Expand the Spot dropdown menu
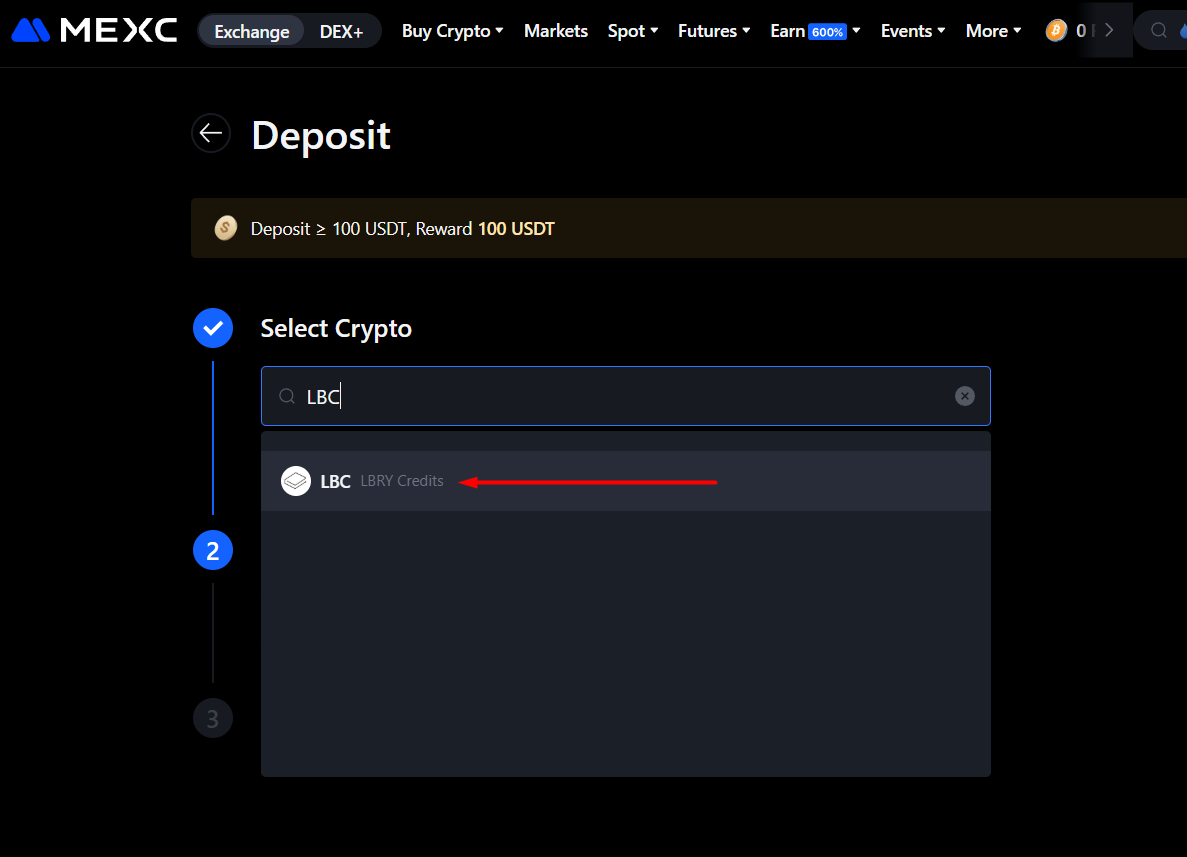This screenshot has width=1187, height=857. click(x=633, y=31)
